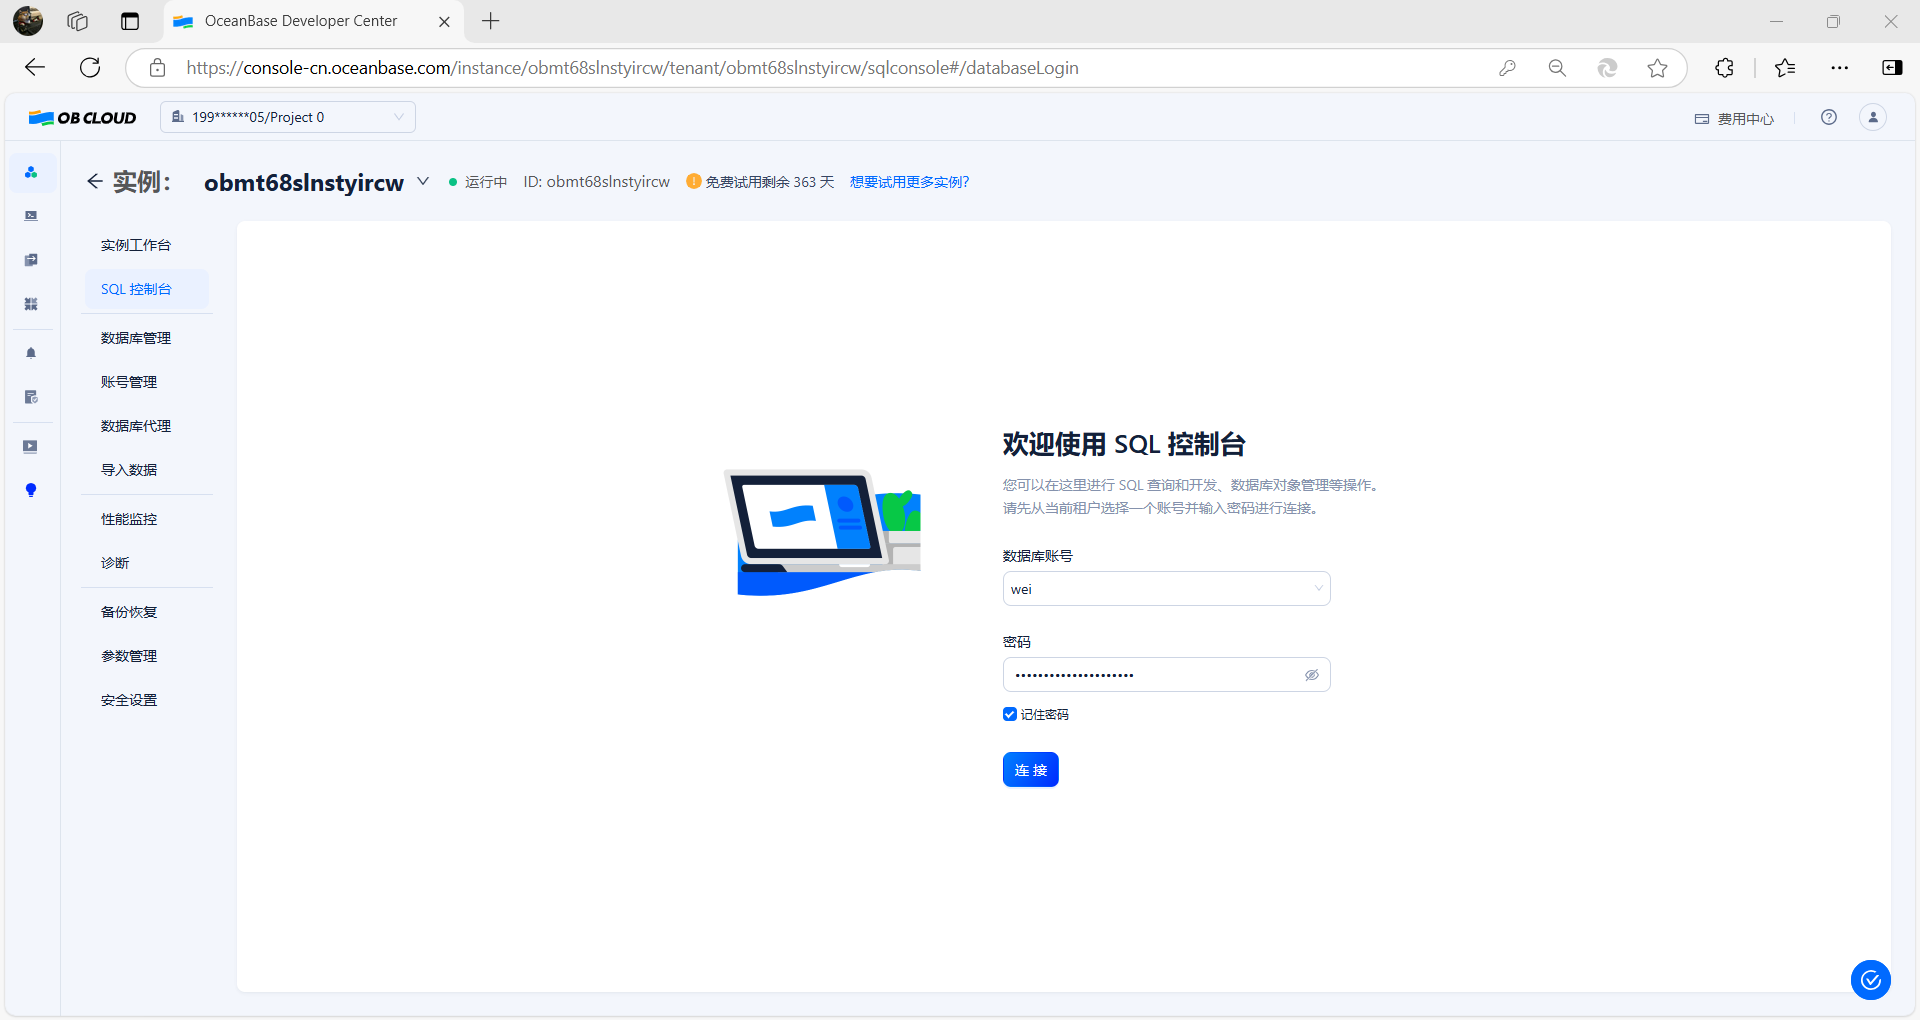Uncheck the 记住密码 checkbox
The image size is (1920, 1020).
(1010, 714)
